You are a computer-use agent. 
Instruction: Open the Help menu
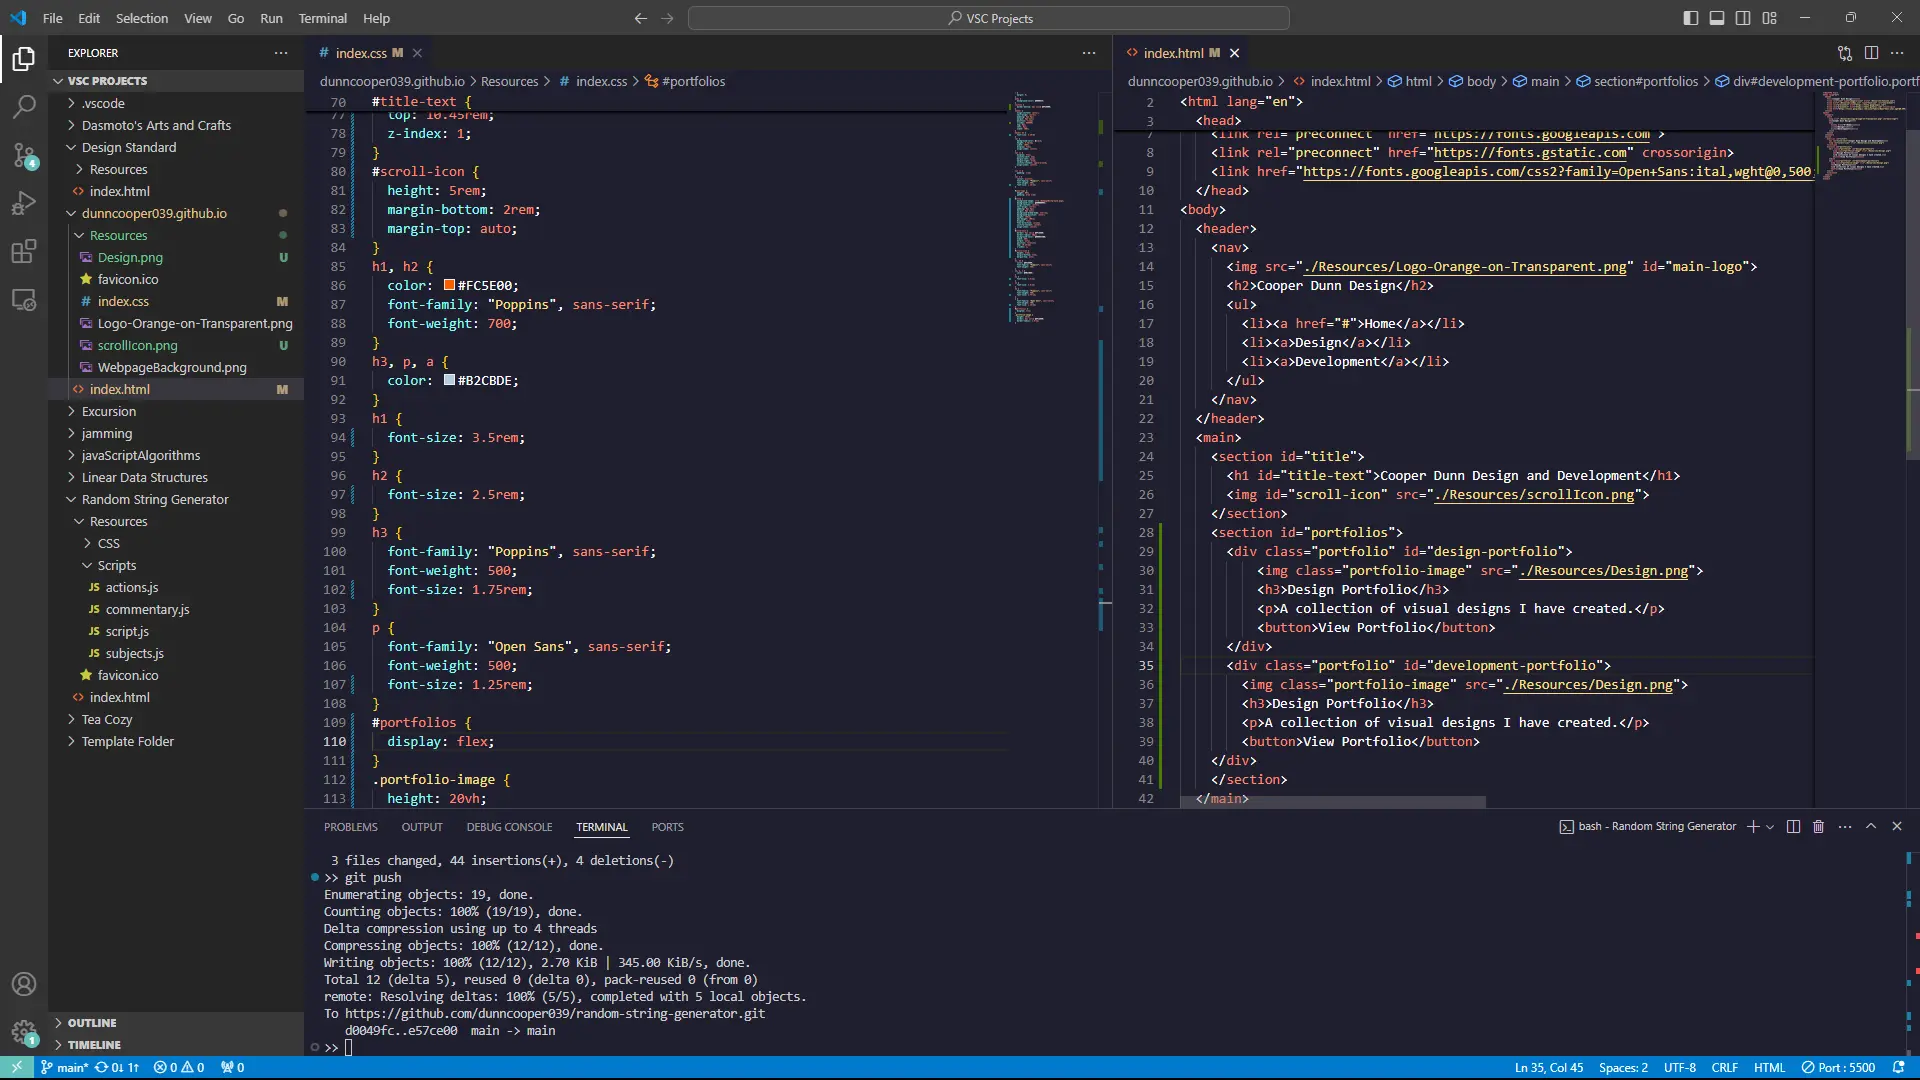point(376,18)
